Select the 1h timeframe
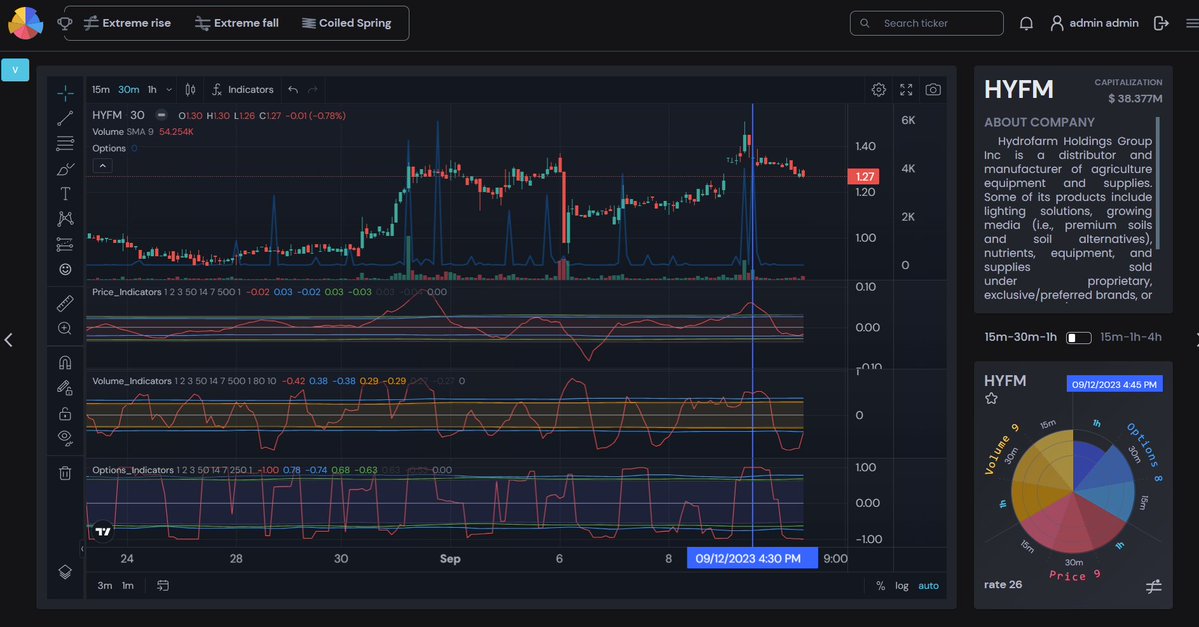The height and width of the screenshot is (627, 1199). 152,89
